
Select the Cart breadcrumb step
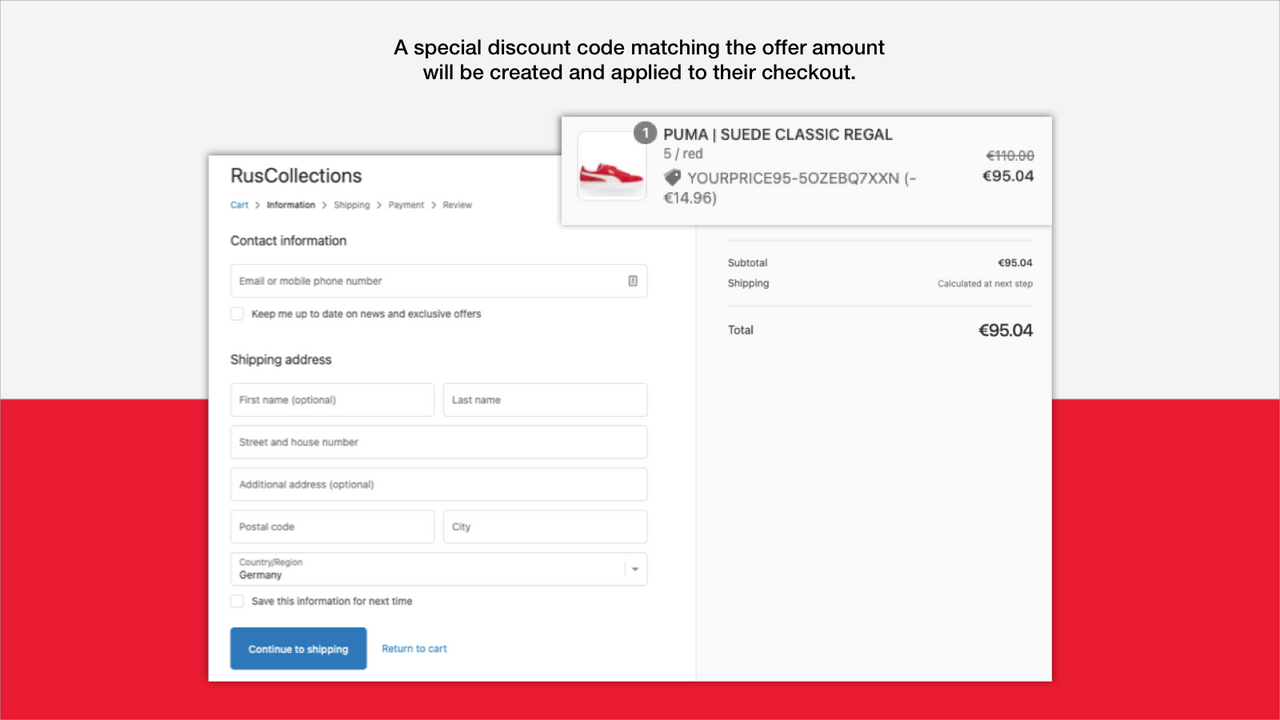239,204
